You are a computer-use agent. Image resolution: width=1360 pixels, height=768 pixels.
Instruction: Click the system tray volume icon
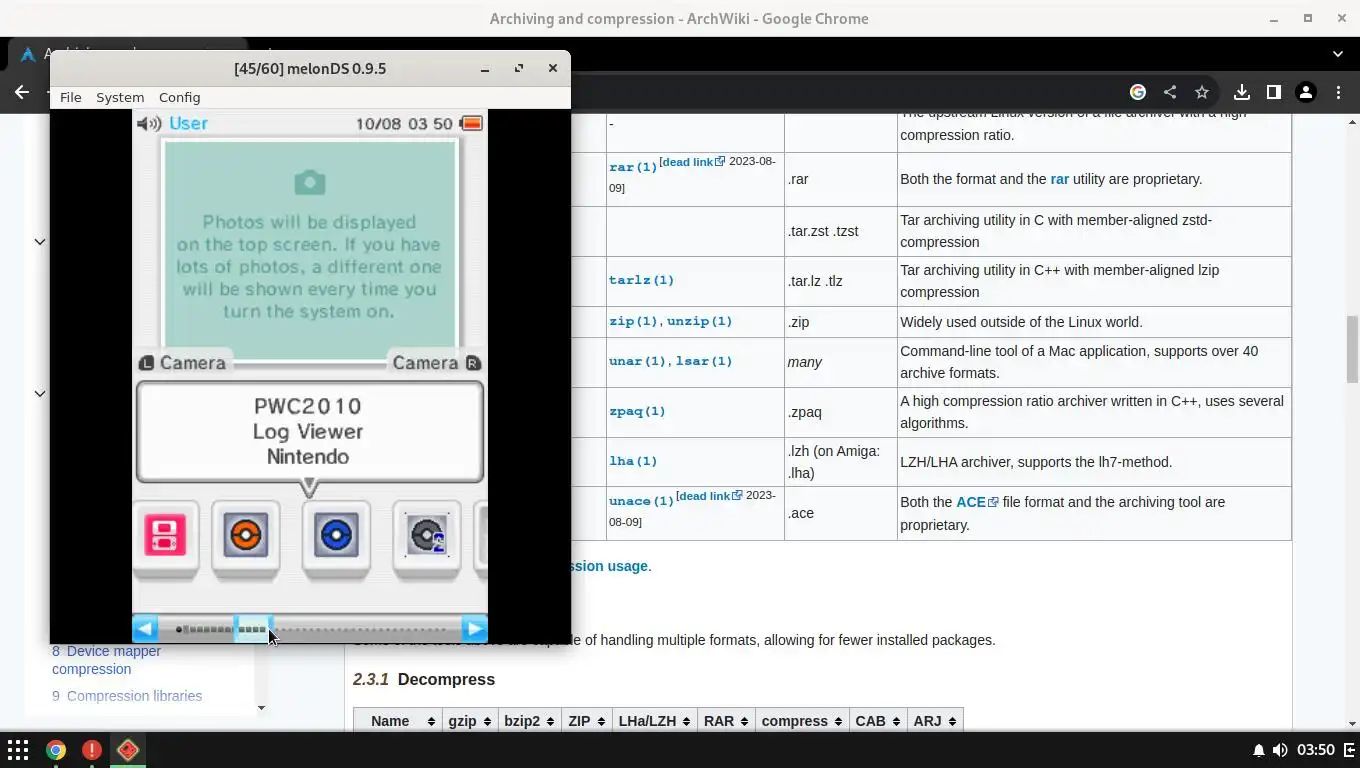point(1280,750)
